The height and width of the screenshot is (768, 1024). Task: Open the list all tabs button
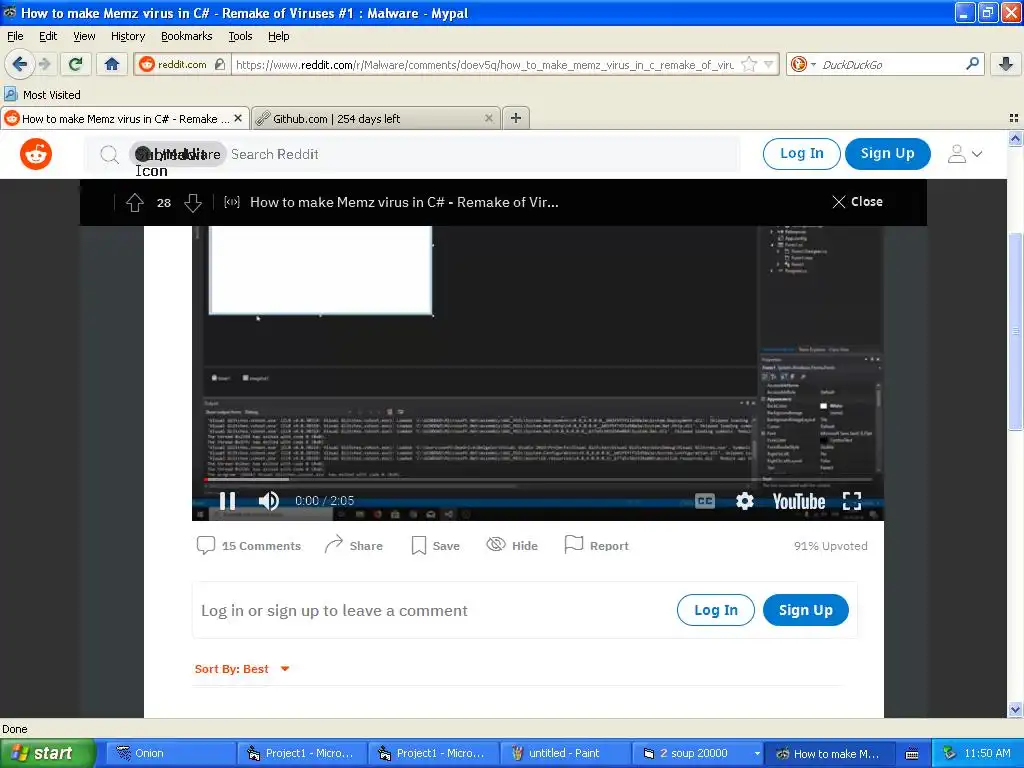point(1014,118)
